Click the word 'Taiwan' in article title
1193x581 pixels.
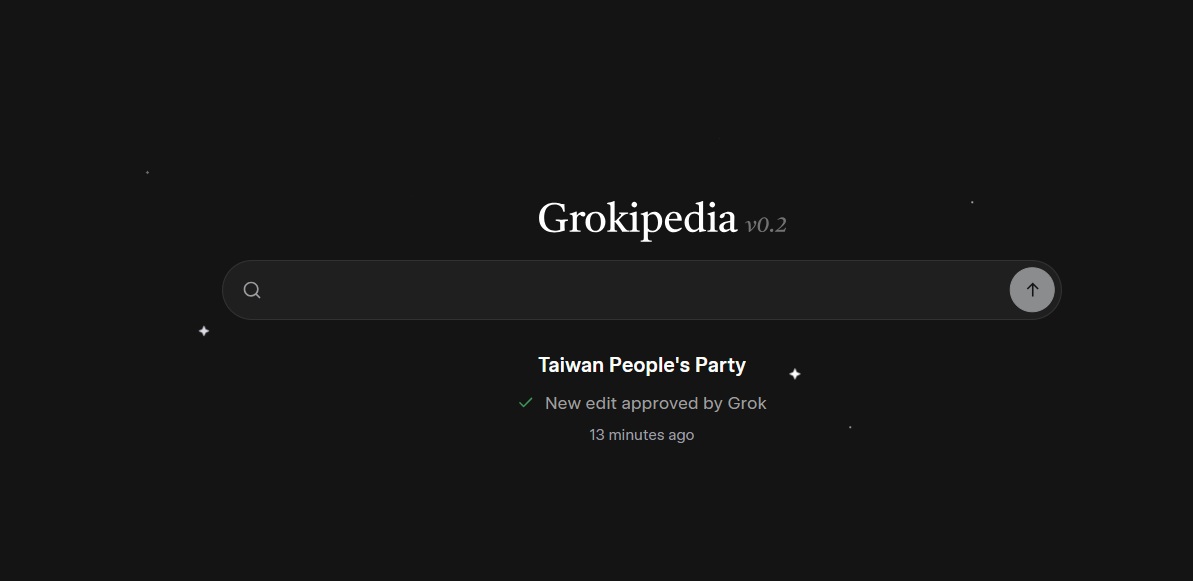(x=571, y=365)
